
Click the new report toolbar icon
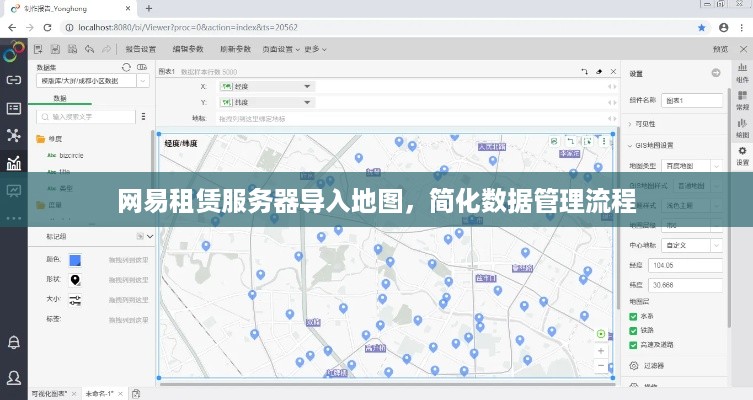click(38, 49)
